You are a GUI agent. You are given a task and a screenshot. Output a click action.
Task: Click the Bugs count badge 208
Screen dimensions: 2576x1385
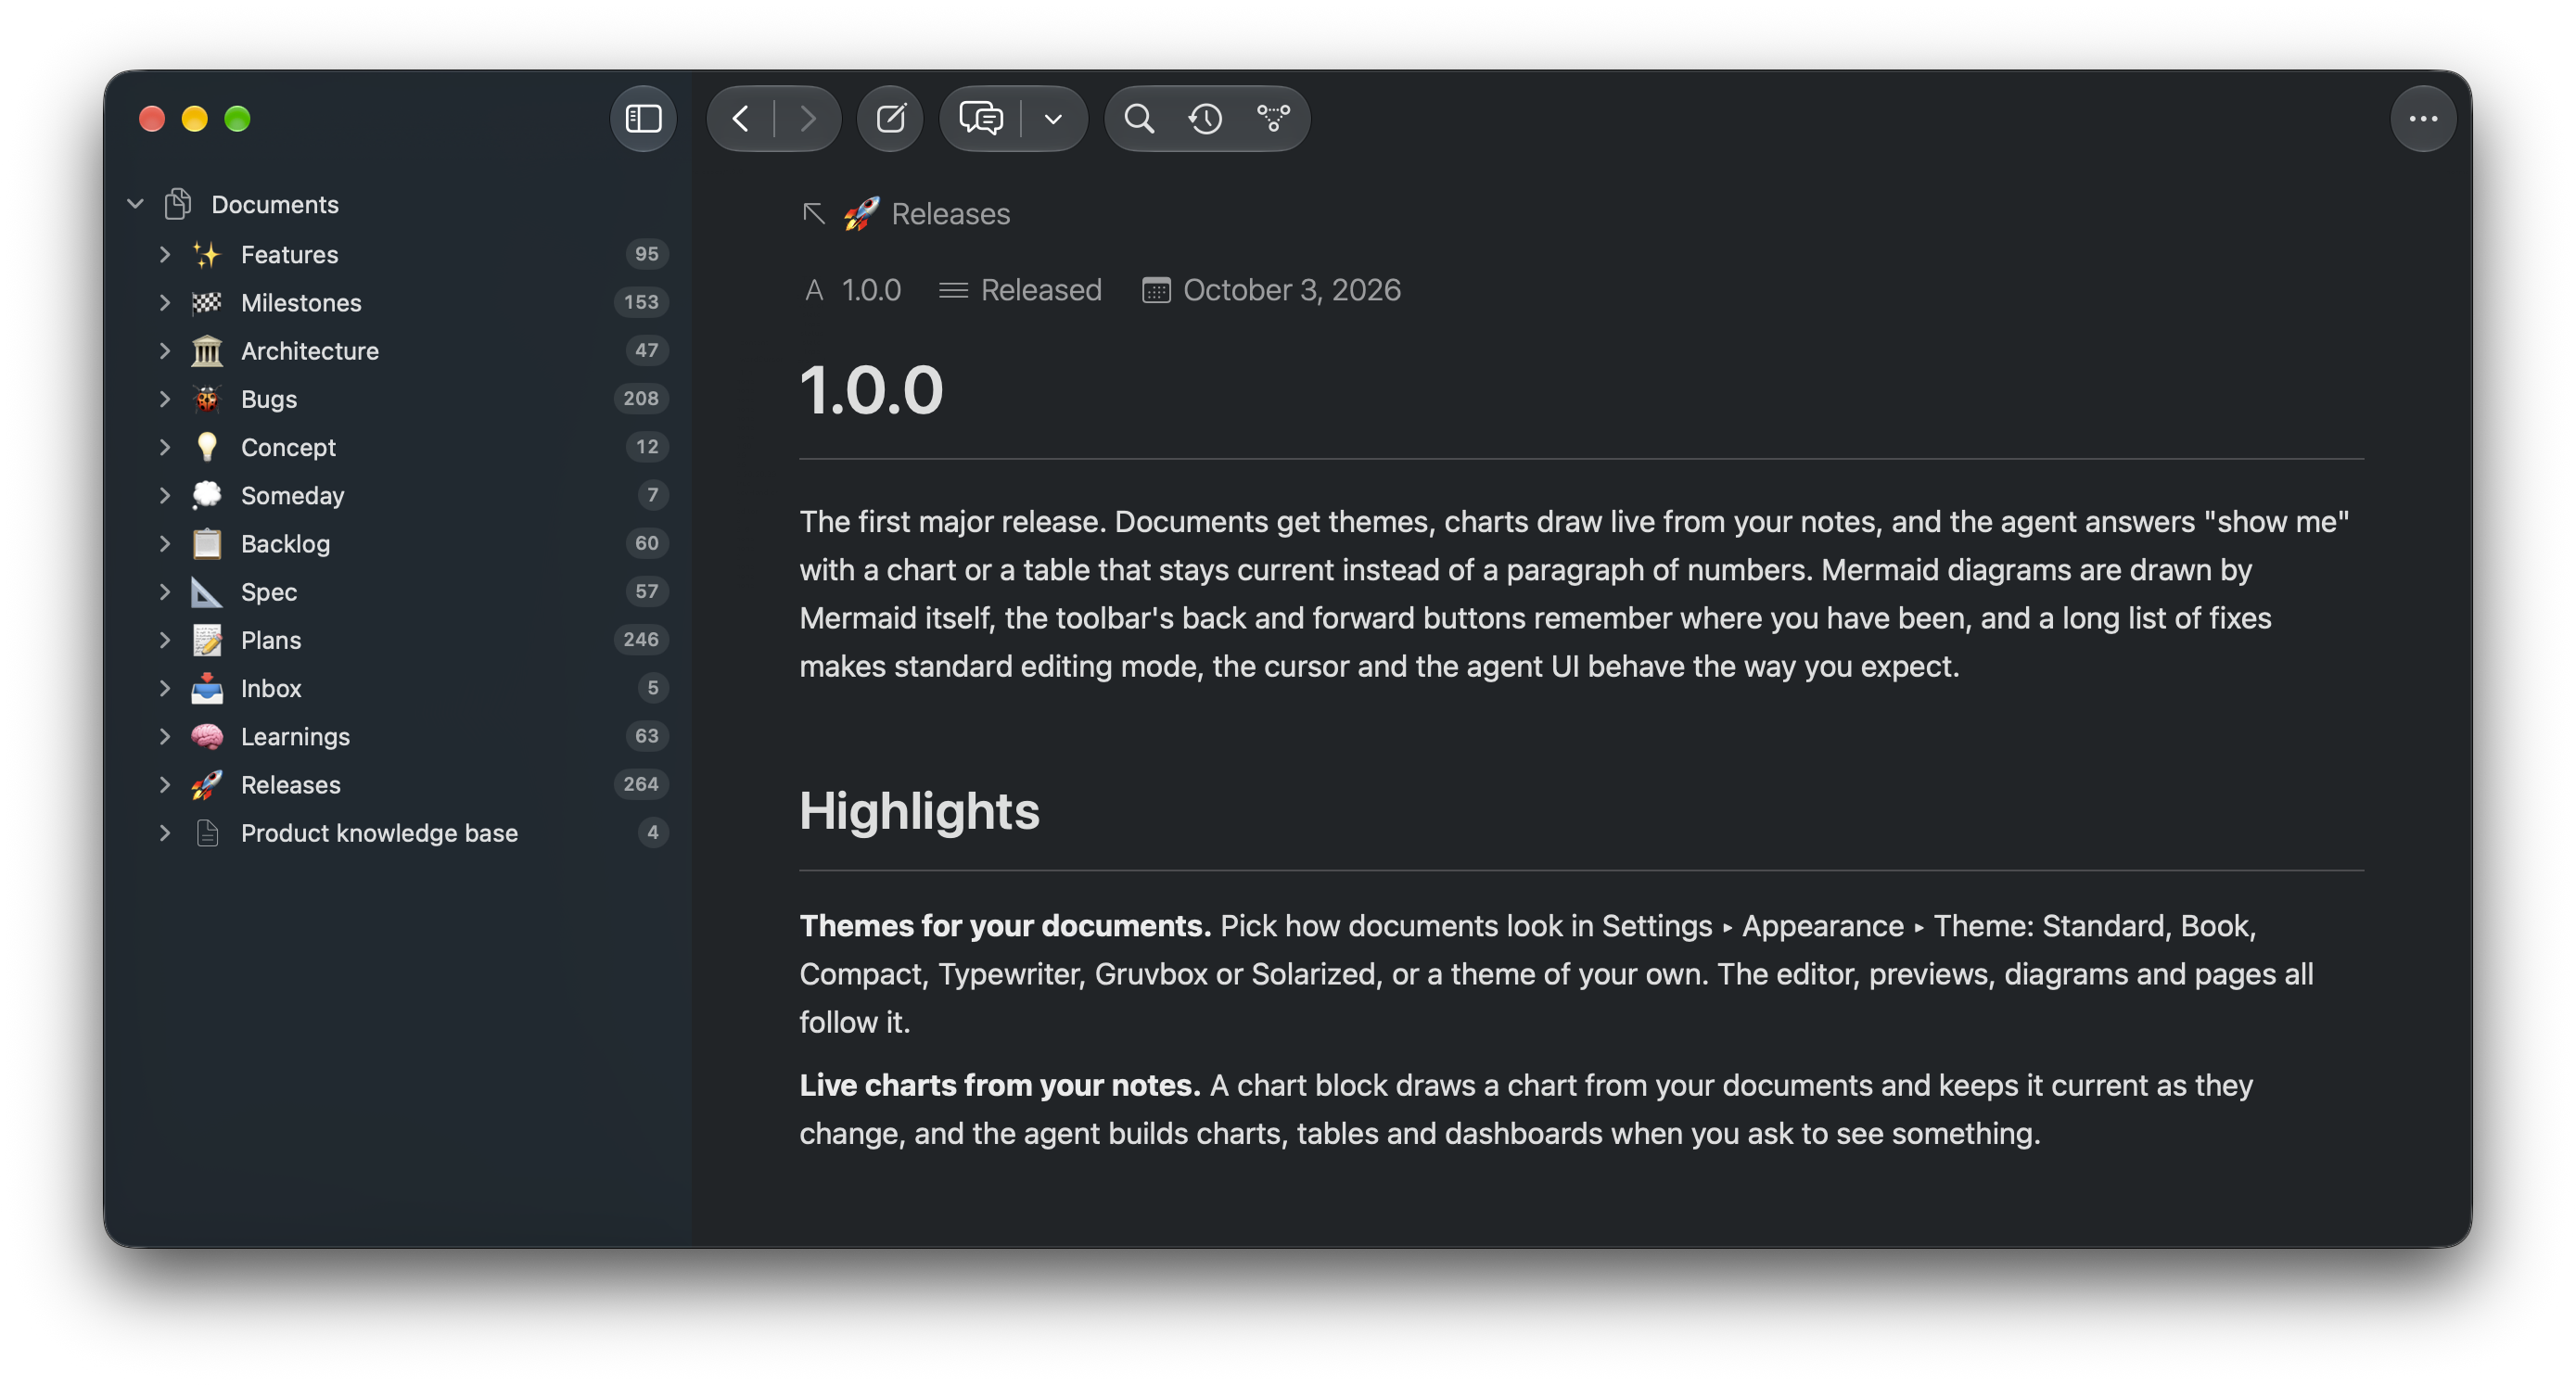coord(640,398)
